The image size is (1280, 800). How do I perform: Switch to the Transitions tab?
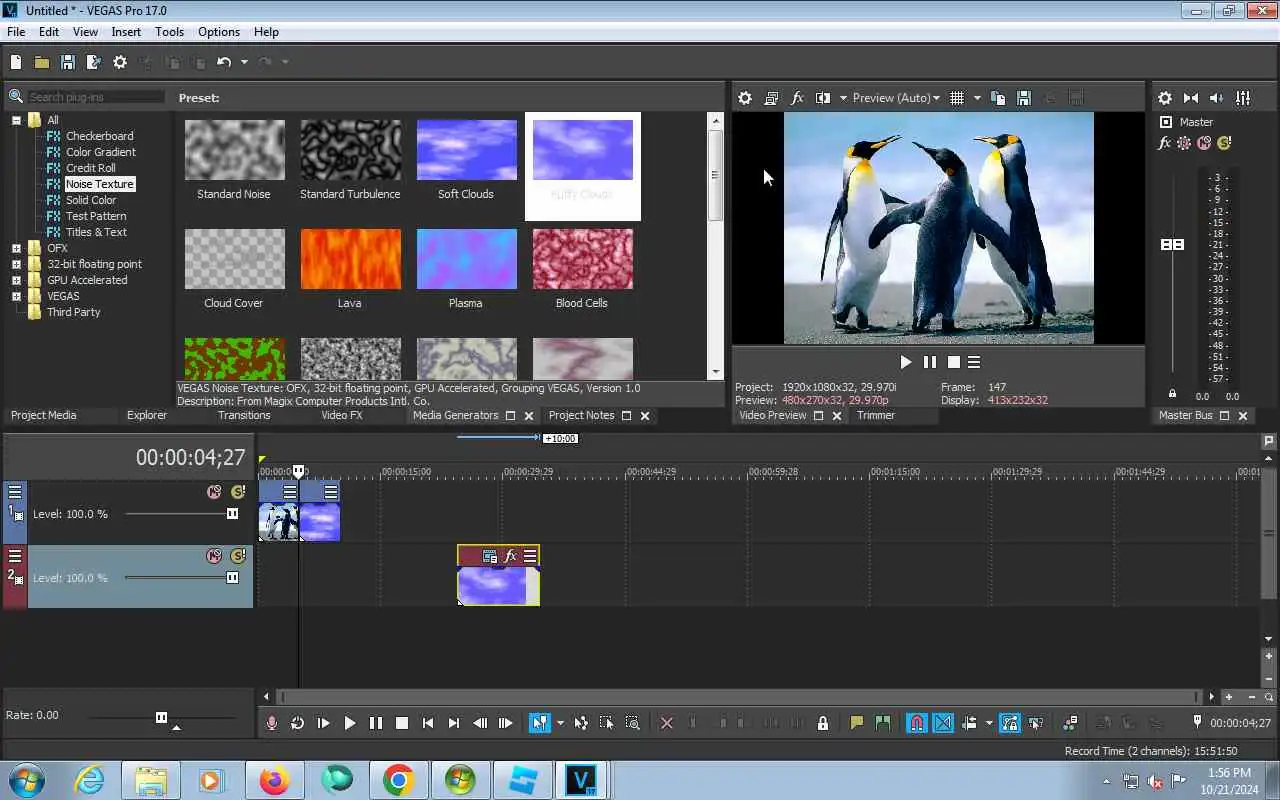point(244,415)
